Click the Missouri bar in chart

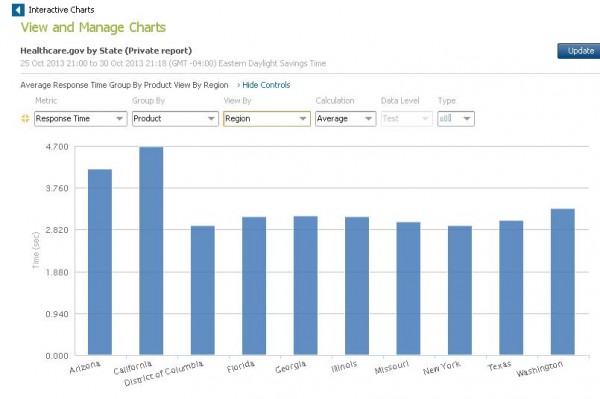(408, 288)
